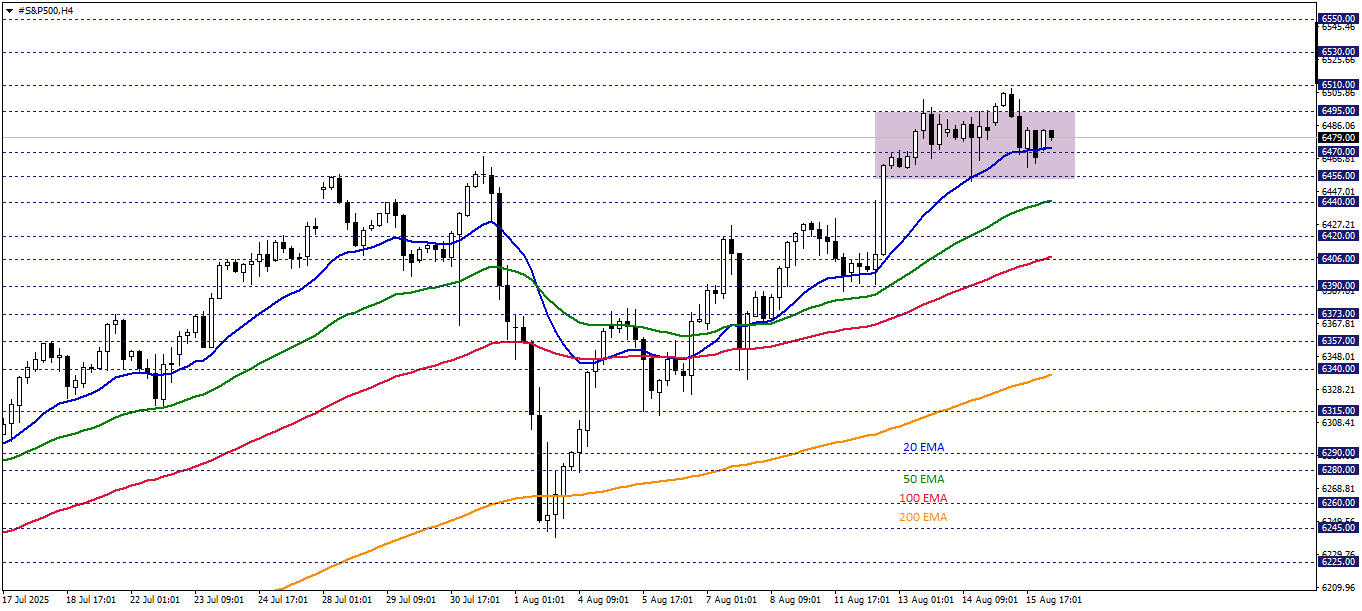Click the 6225.00 price level label

coord(1338,561)
